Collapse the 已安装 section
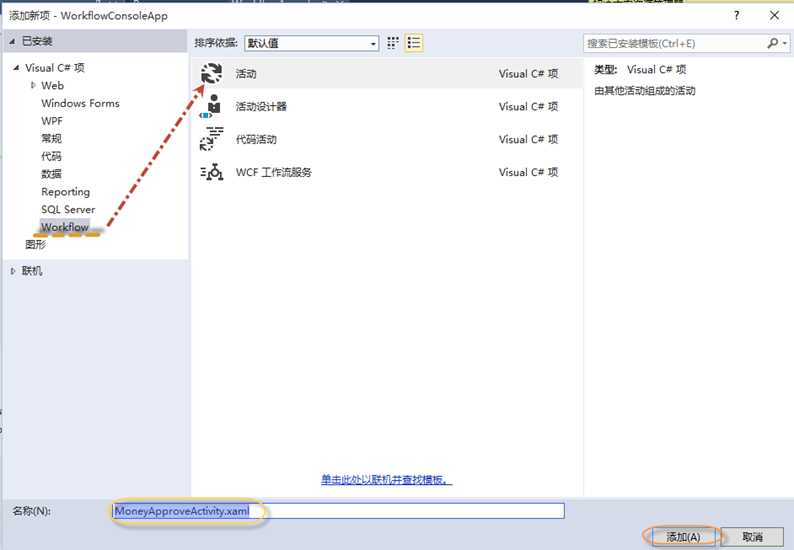The image size is (794, 550). (12, 42)
